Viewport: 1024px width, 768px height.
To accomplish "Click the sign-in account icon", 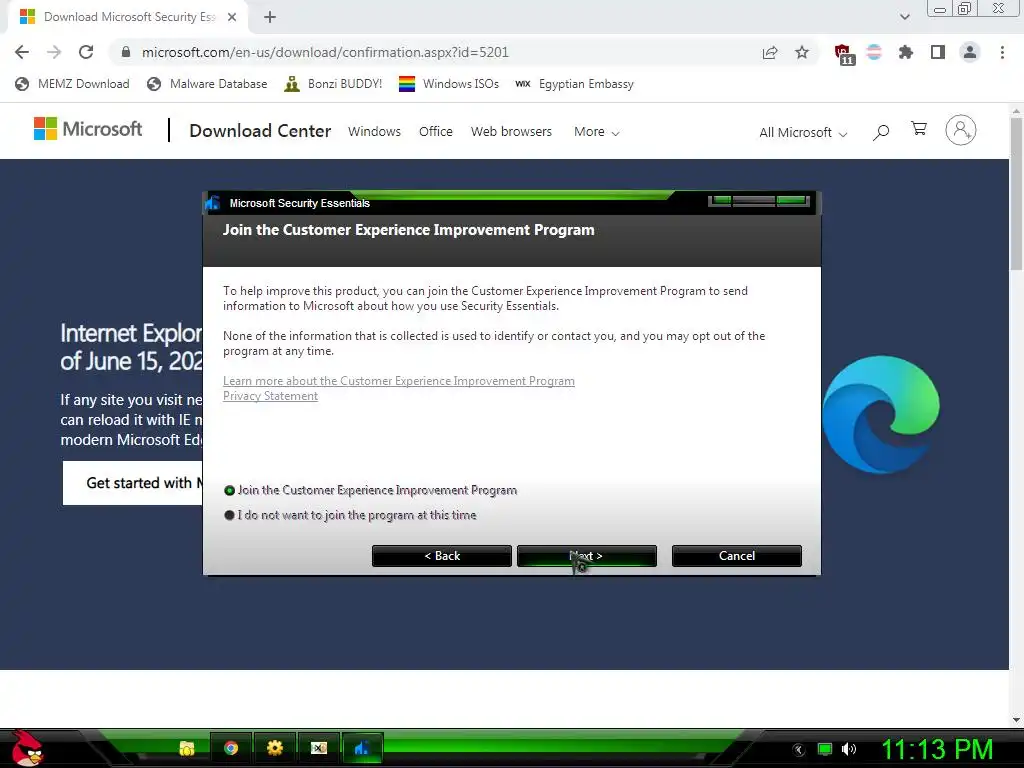I will (x=961, y=130).
